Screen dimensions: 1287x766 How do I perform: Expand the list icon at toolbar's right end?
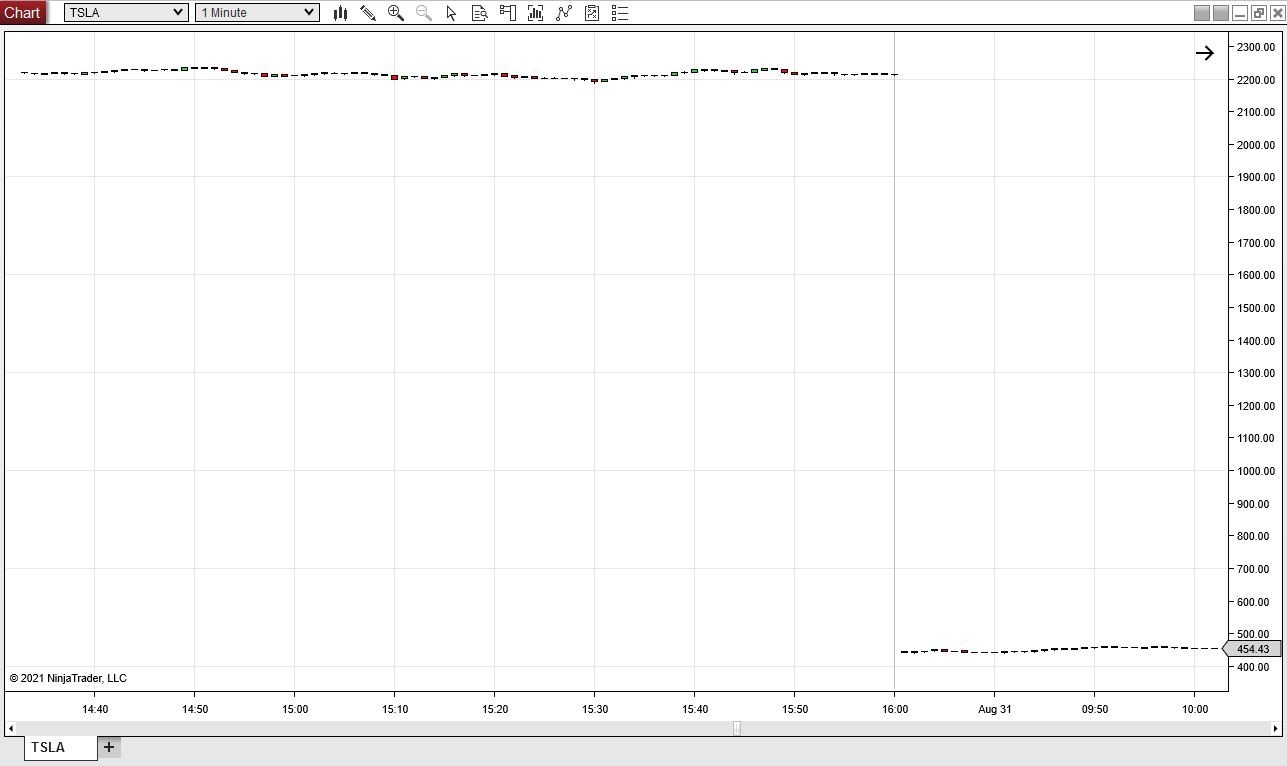[x=619, y=13]
